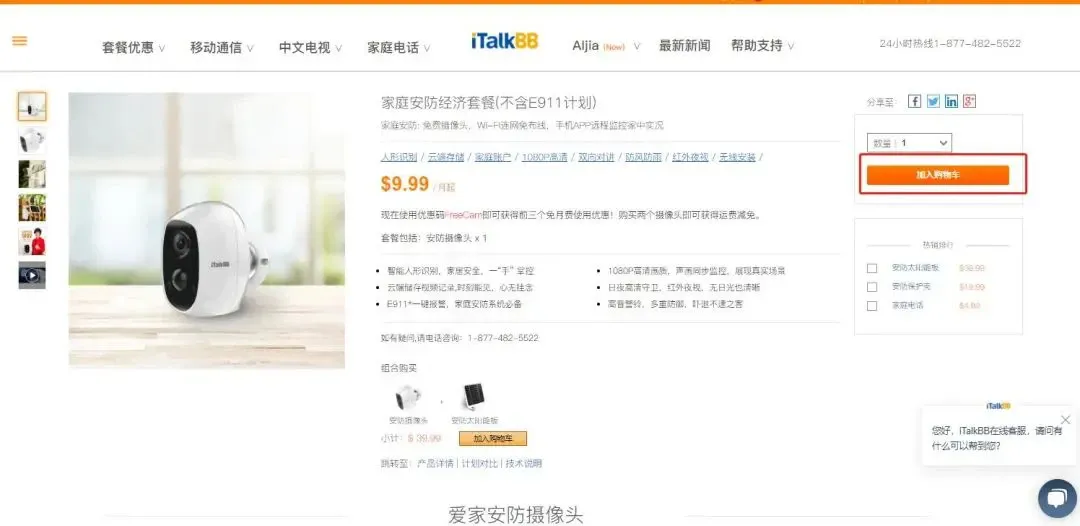
Task: Expand the 帮助支持 menu
Action: click(762, 46)
